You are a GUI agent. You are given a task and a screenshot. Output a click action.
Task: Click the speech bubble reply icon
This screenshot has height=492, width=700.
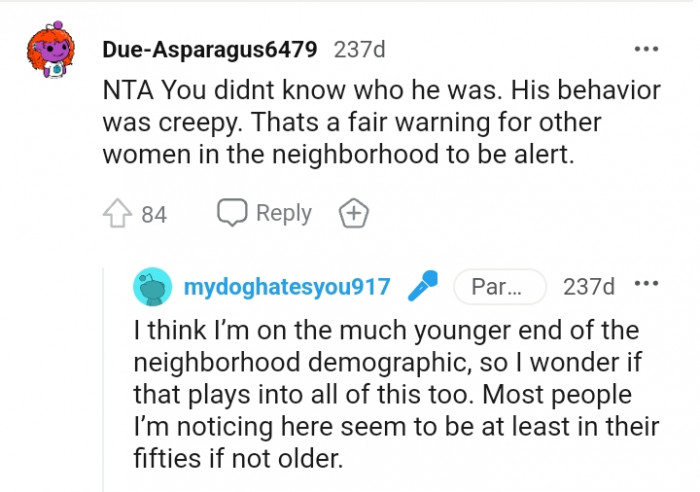(x=233, y=213)
